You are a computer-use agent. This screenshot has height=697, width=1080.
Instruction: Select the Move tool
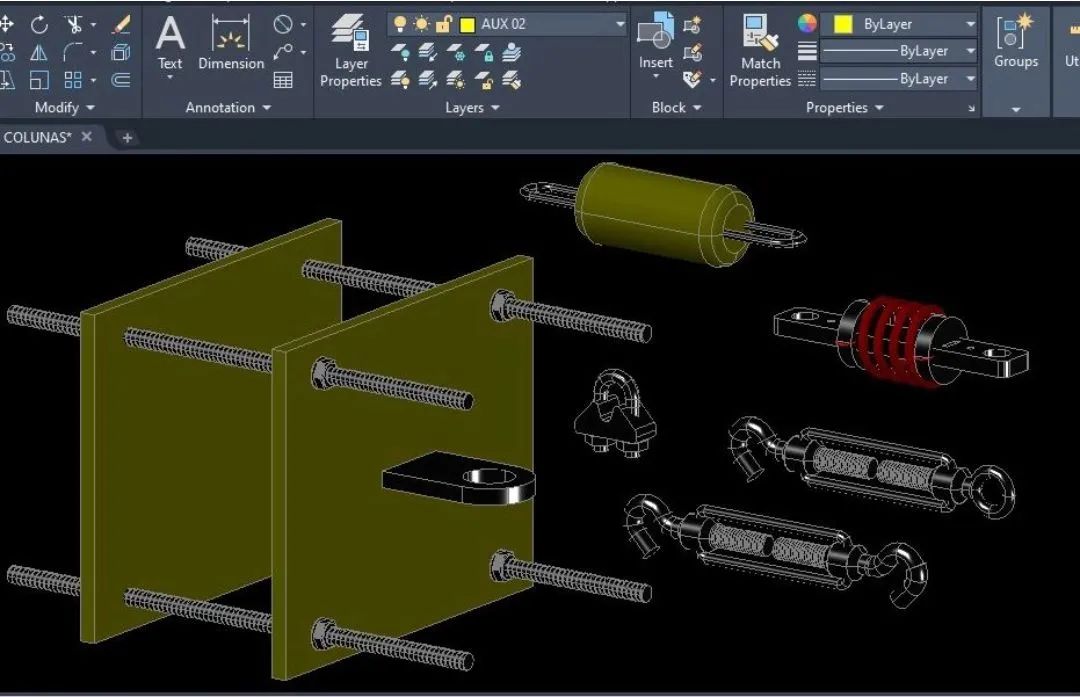click(x=6, y=25)
